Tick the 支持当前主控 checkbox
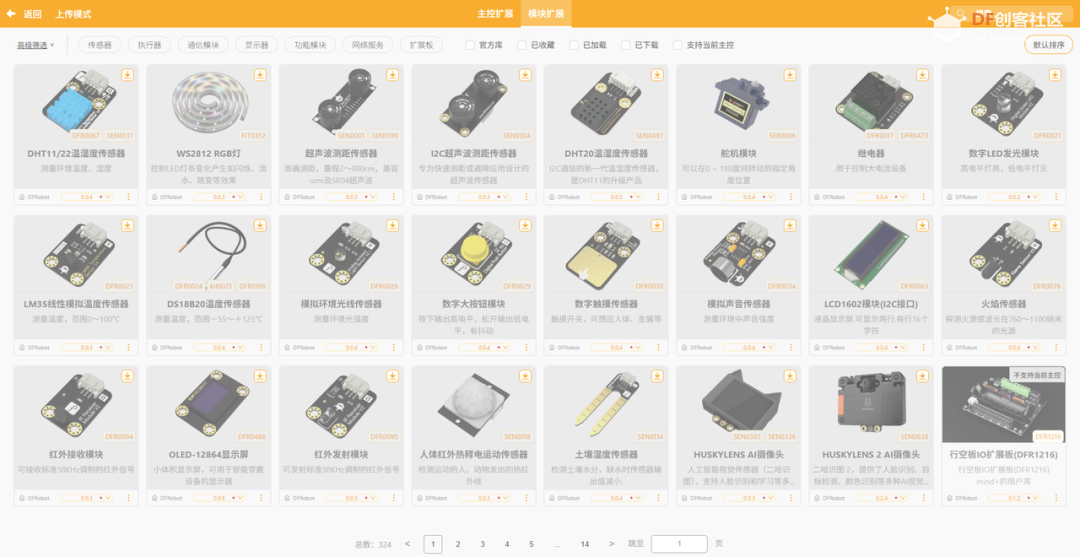The height and width of the screenshot is (557, 1080). pyautogui.click(x=677, y=45)
